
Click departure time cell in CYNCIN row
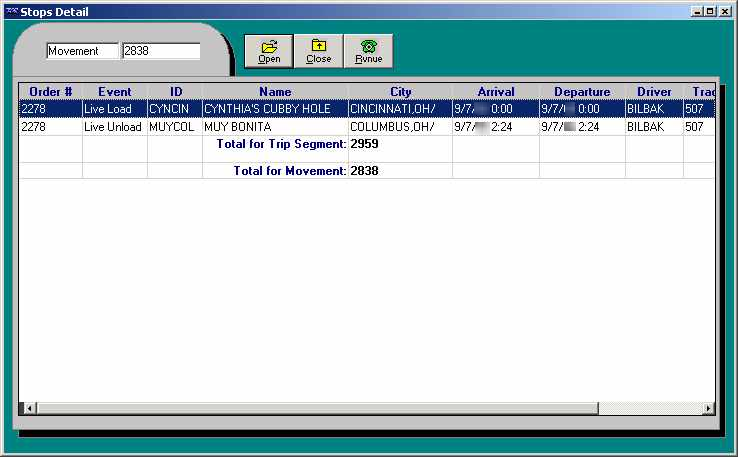582,109
